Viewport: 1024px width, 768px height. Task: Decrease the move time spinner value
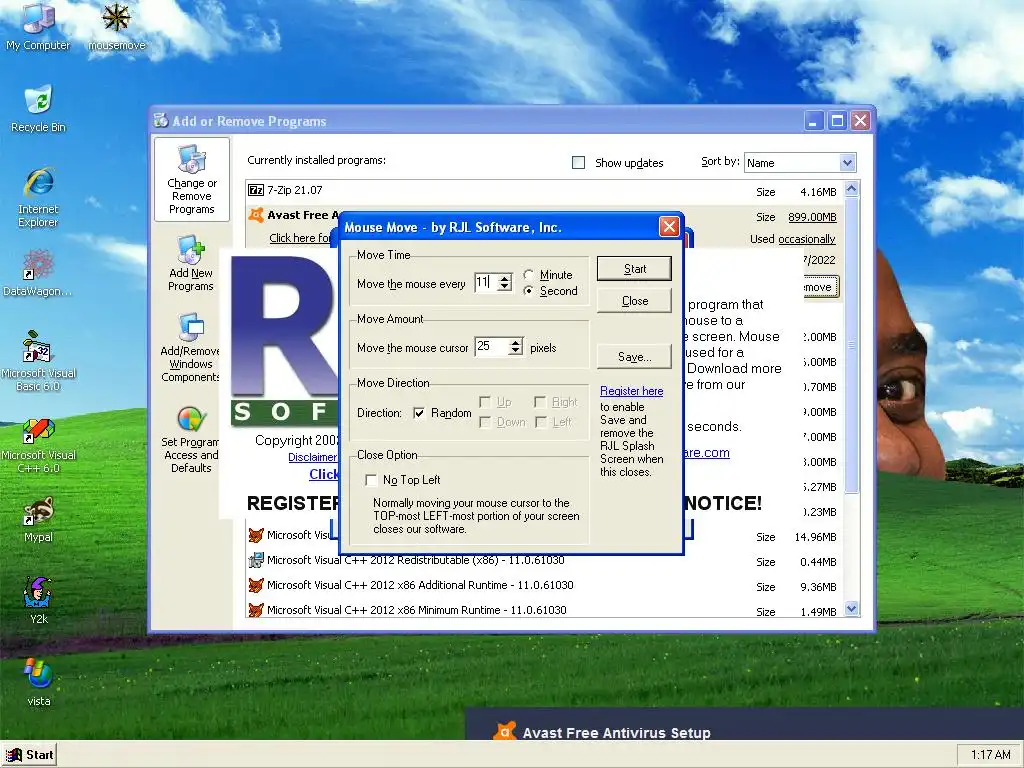point(504,286)
